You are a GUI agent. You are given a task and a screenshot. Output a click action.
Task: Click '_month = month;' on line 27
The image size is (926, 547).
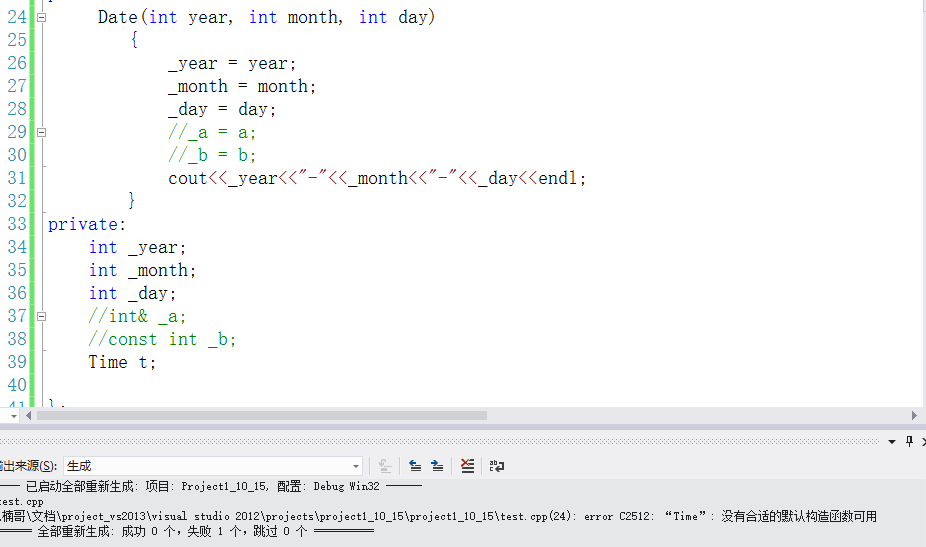242,86
